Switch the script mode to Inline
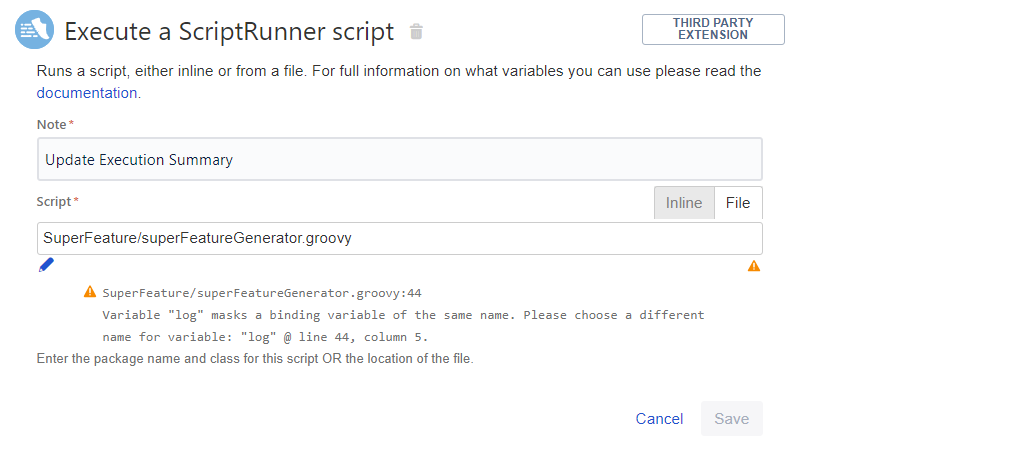 click(684, 203)
